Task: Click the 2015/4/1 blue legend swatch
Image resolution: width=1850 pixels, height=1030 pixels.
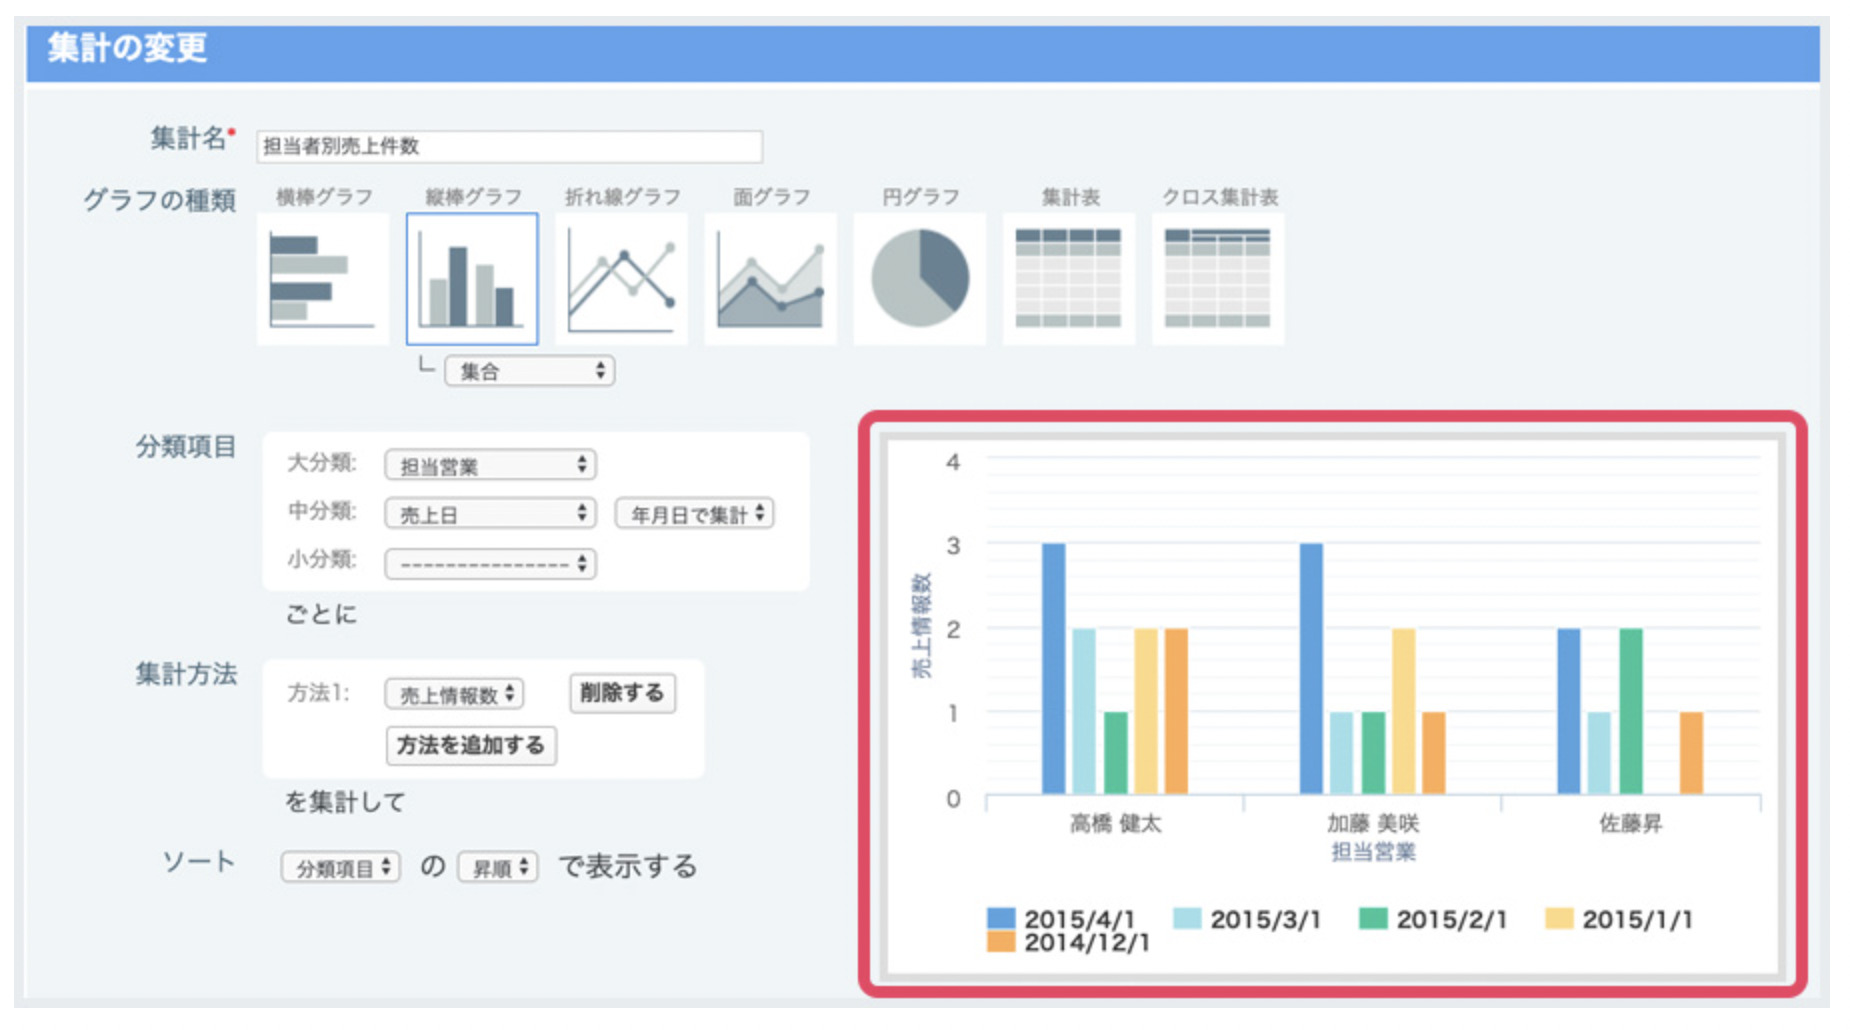Action: (x=1000, y=918)
